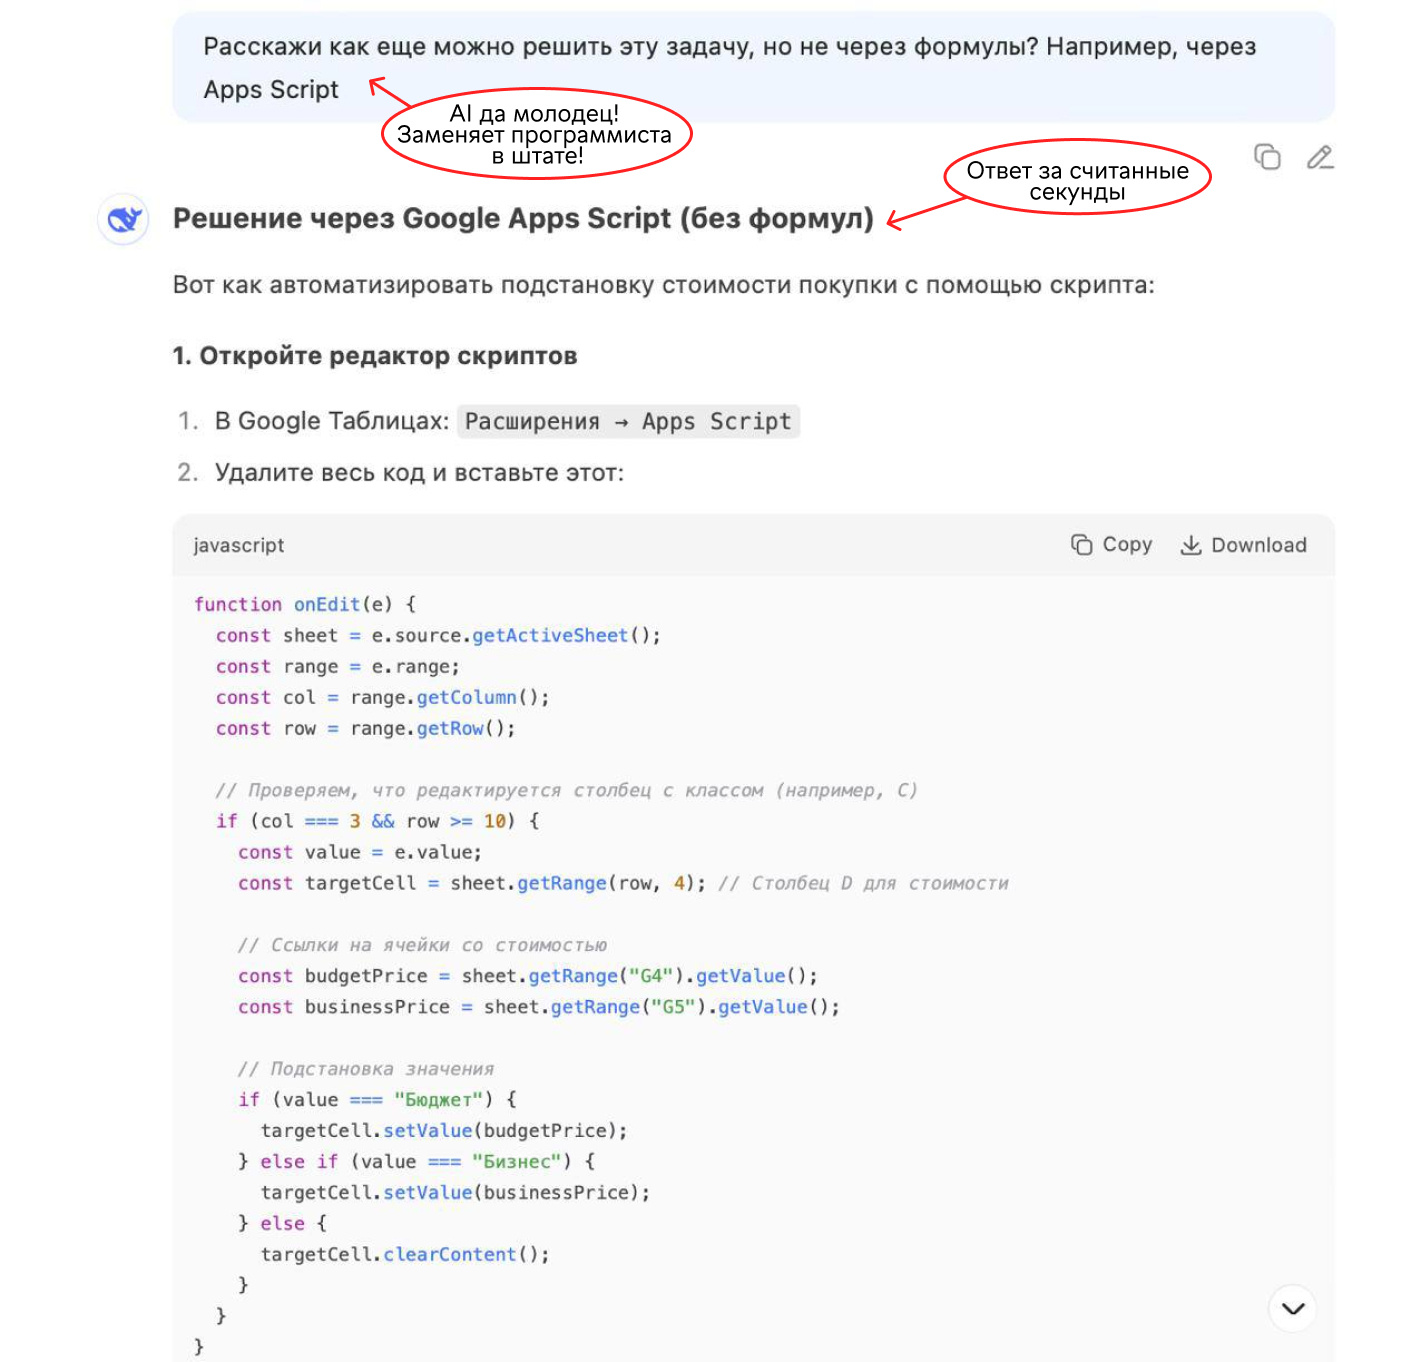The height and width of the screenshot is (1362, 1425).
Task: Click the user message mentioning Apps Script
Action: point(729,47)
